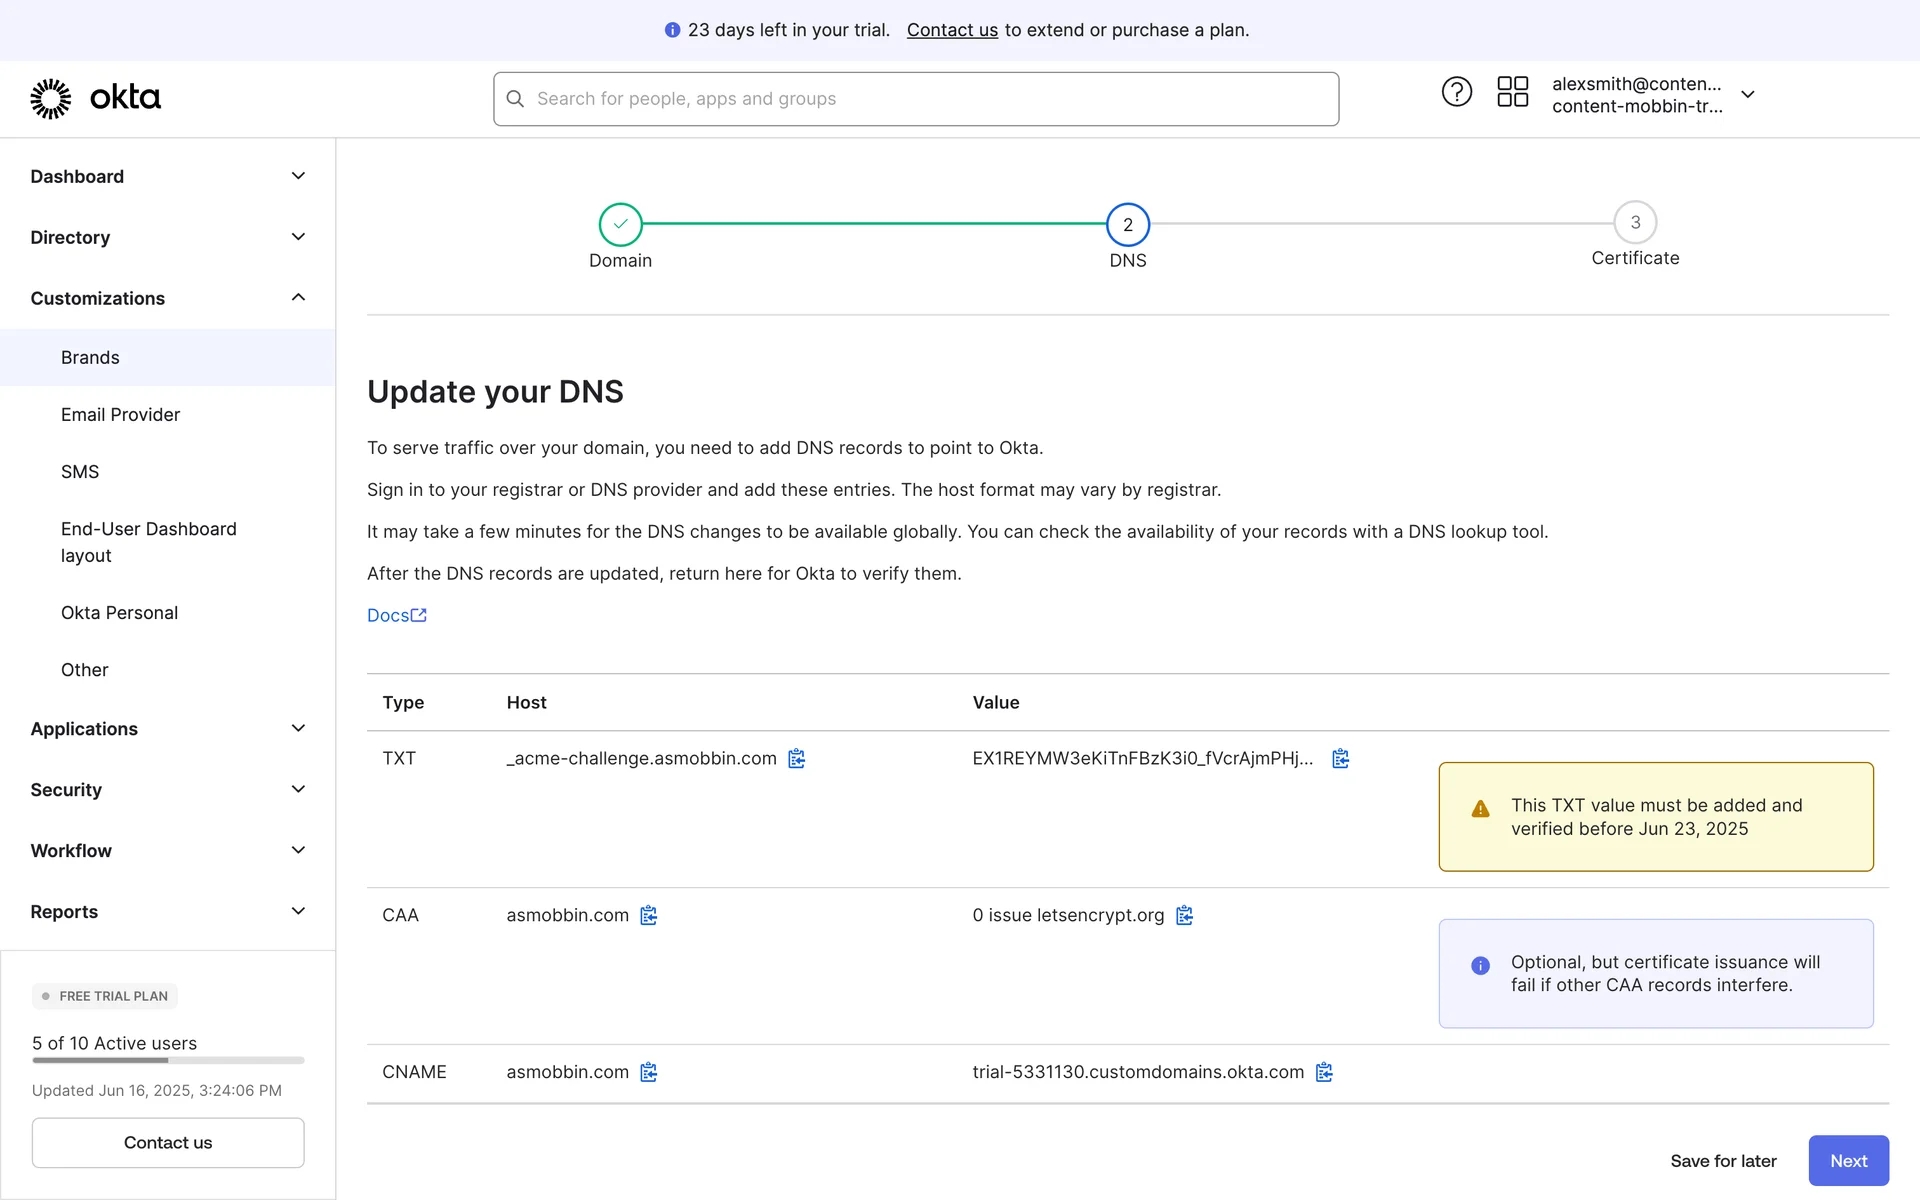The image size is (1920, 1200).
Task: Open the account dropdown for alexsmith
Action: tap(1747, 94)
